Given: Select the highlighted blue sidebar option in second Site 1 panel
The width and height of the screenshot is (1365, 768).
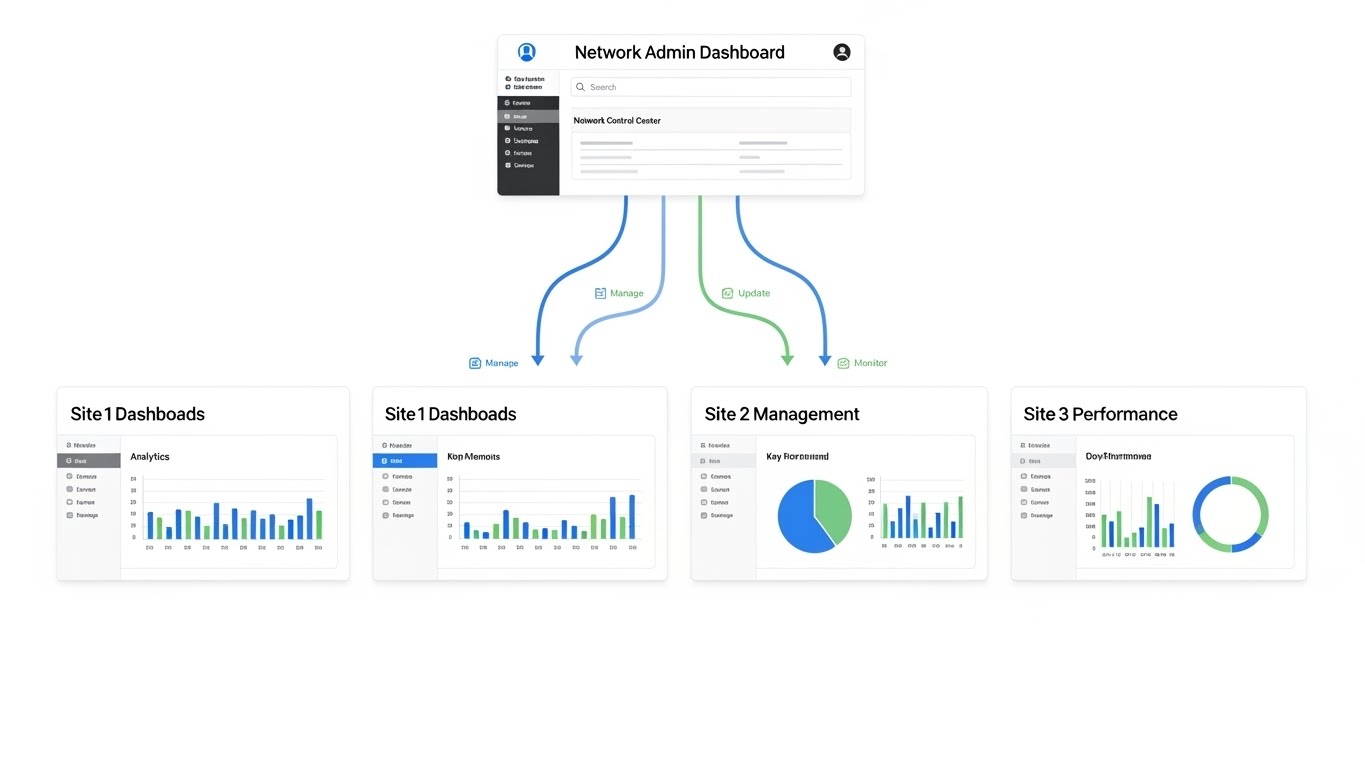Looking at the screenshot, I should pos(404,460).
